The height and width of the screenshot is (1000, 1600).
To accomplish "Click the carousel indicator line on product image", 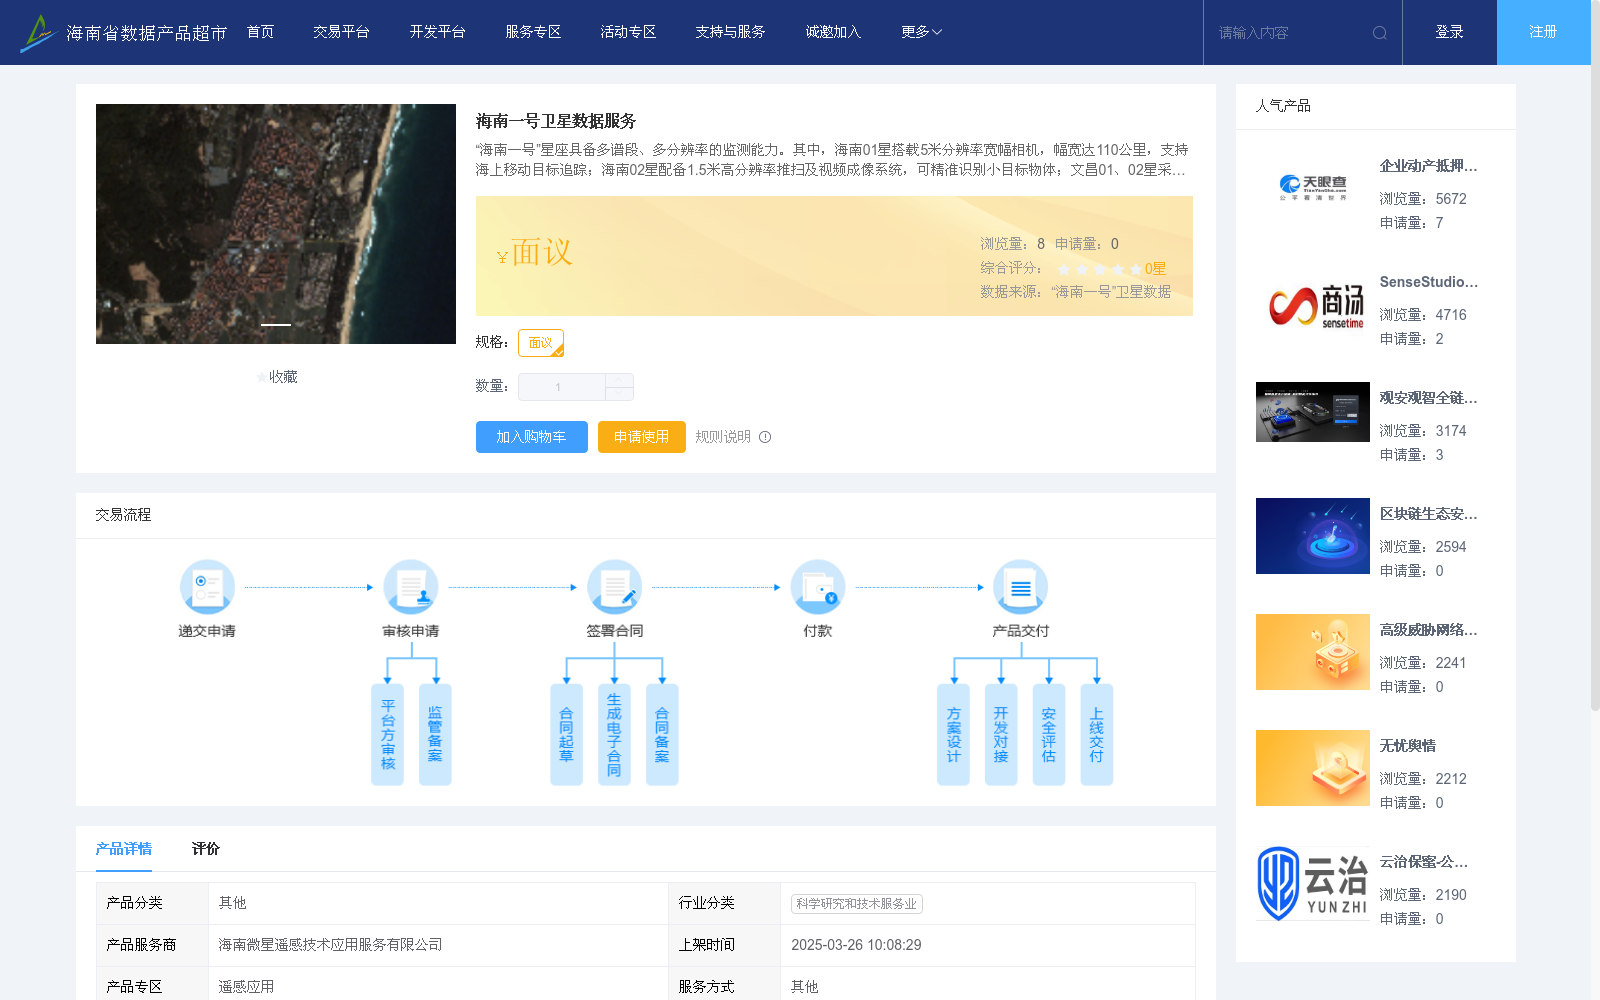I will coord(276,325).
